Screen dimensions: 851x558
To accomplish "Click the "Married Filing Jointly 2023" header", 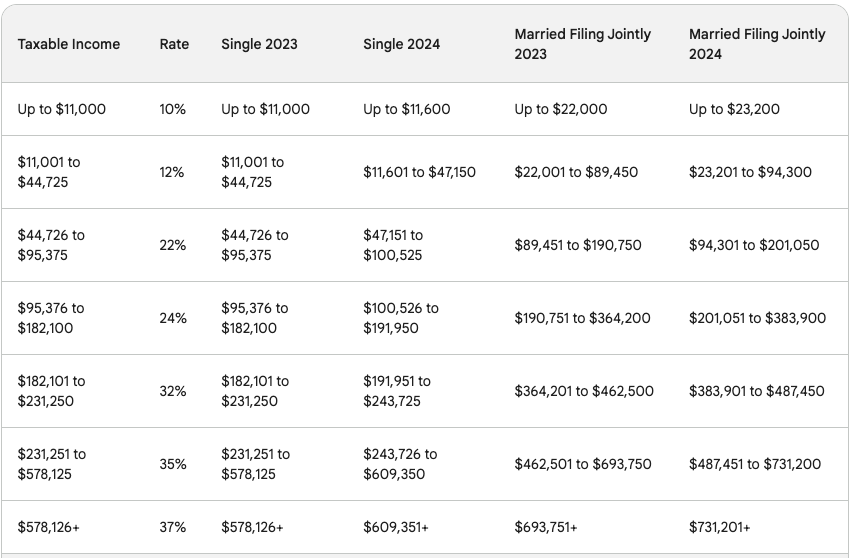I will pyautogui.click(x=583, y=44).
